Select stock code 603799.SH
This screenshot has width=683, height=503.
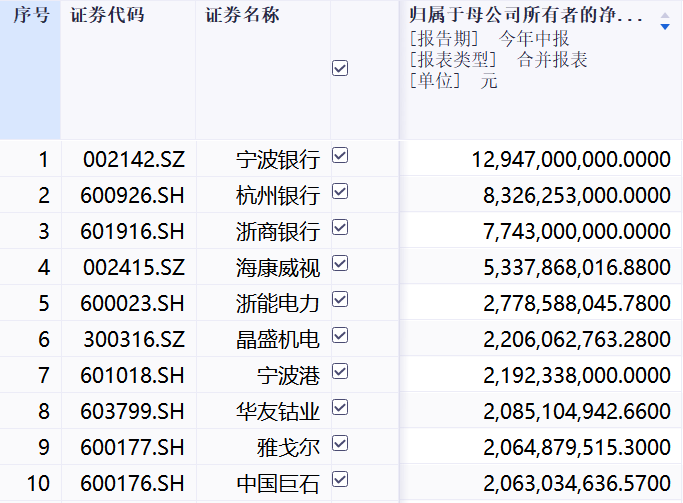[x=132, y=412]
